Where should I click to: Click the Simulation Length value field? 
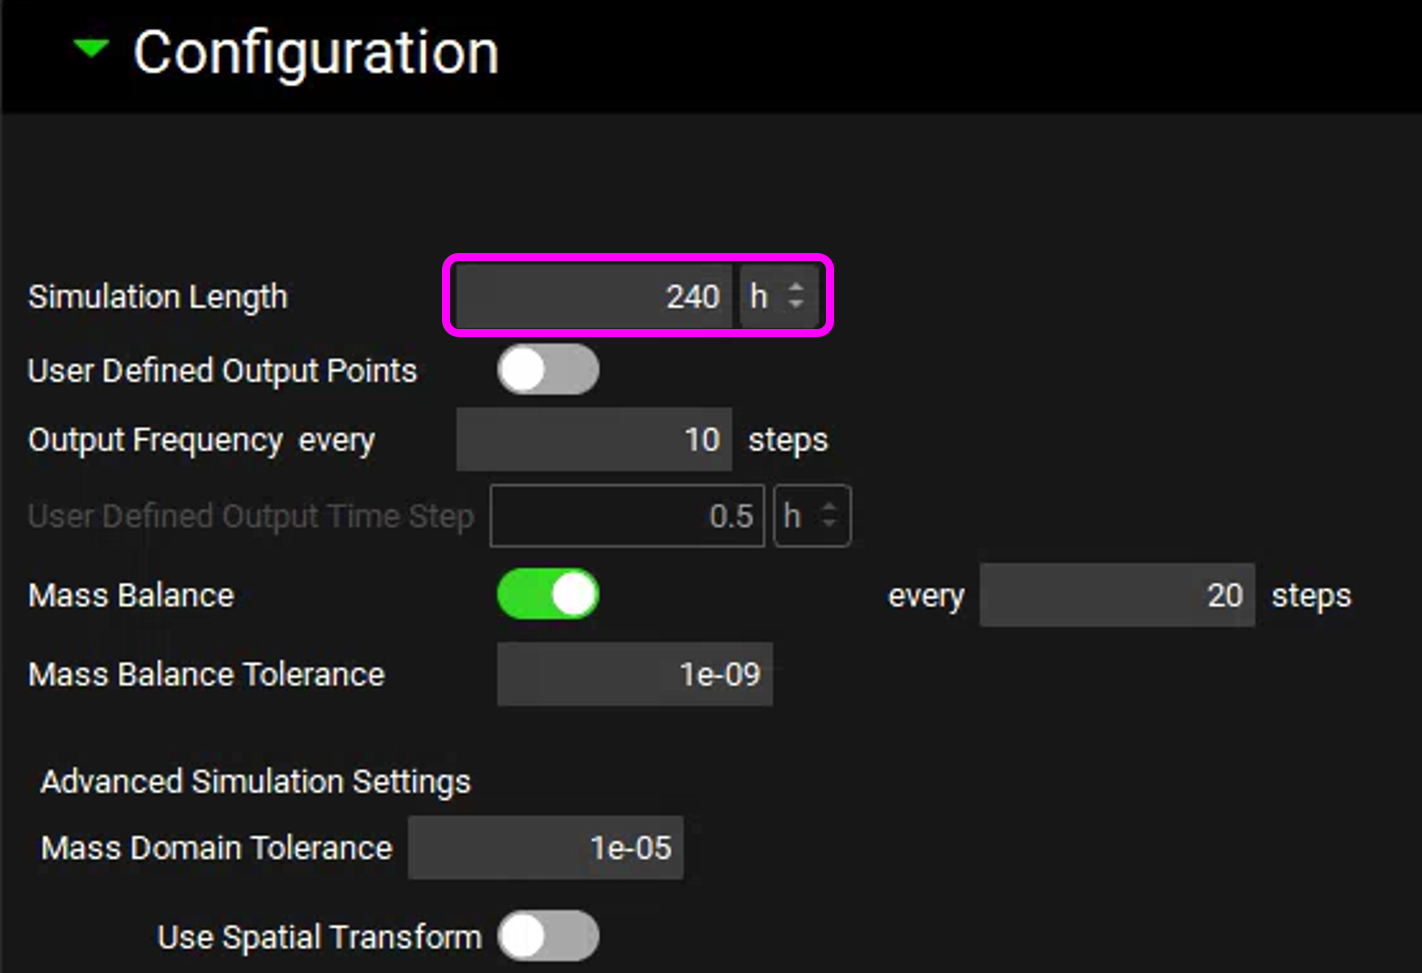[594, 296]
